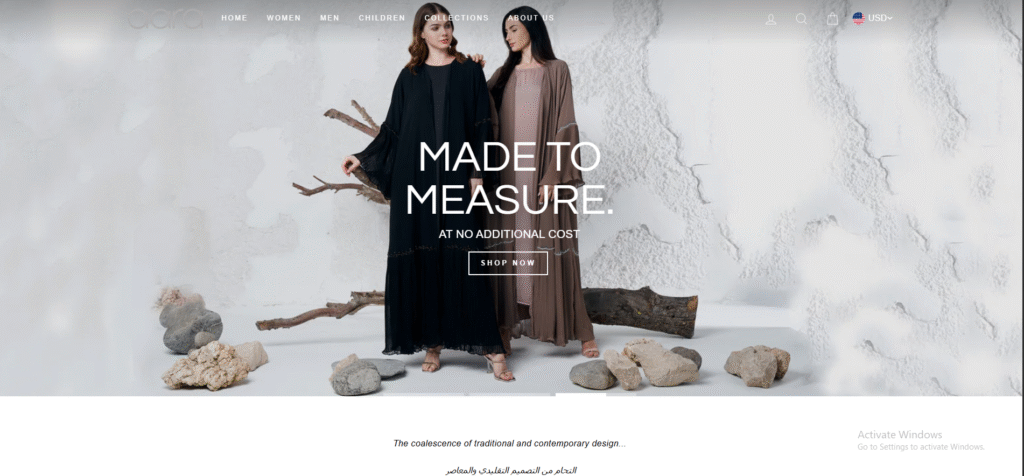Click the US flag currency icon
The width and height of the screenshot is (1024, 476).
pos(858,18)
